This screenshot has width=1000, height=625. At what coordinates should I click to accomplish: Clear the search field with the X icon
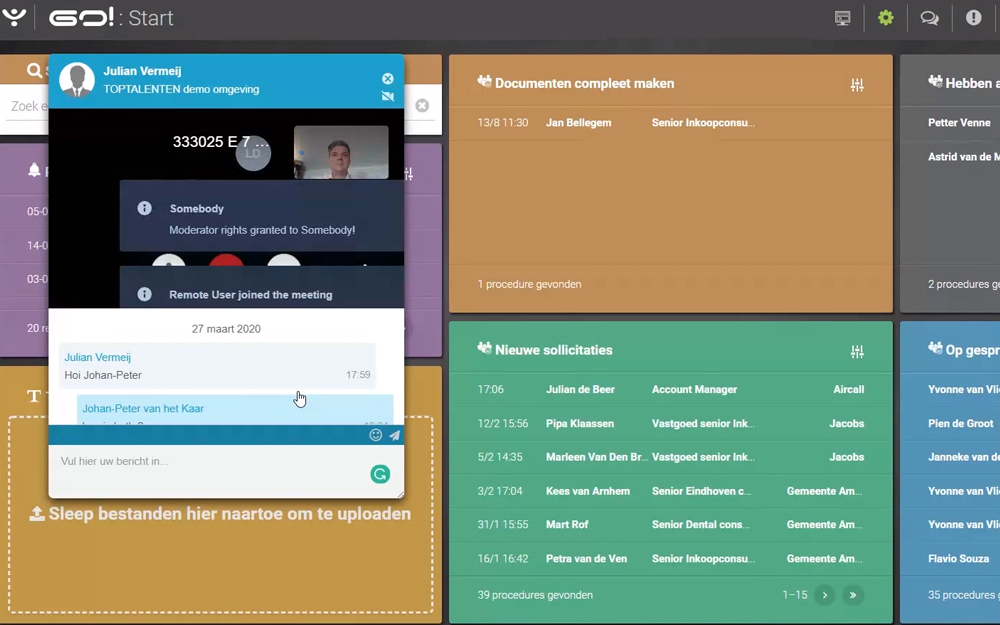tap(422, 106)
